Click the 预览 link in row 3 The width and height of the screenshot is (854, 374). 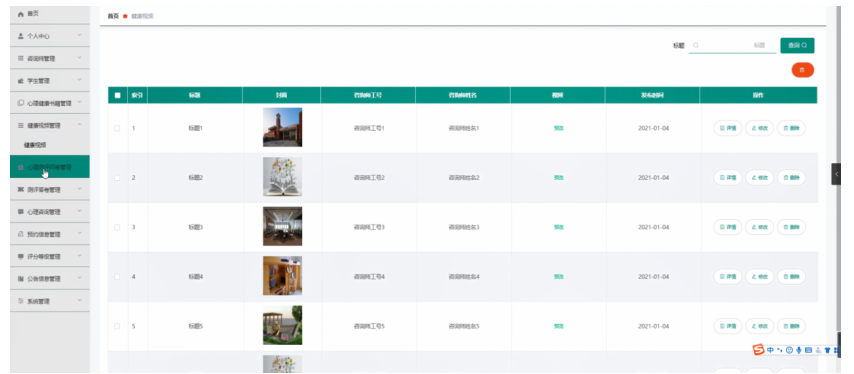point(558,228)
